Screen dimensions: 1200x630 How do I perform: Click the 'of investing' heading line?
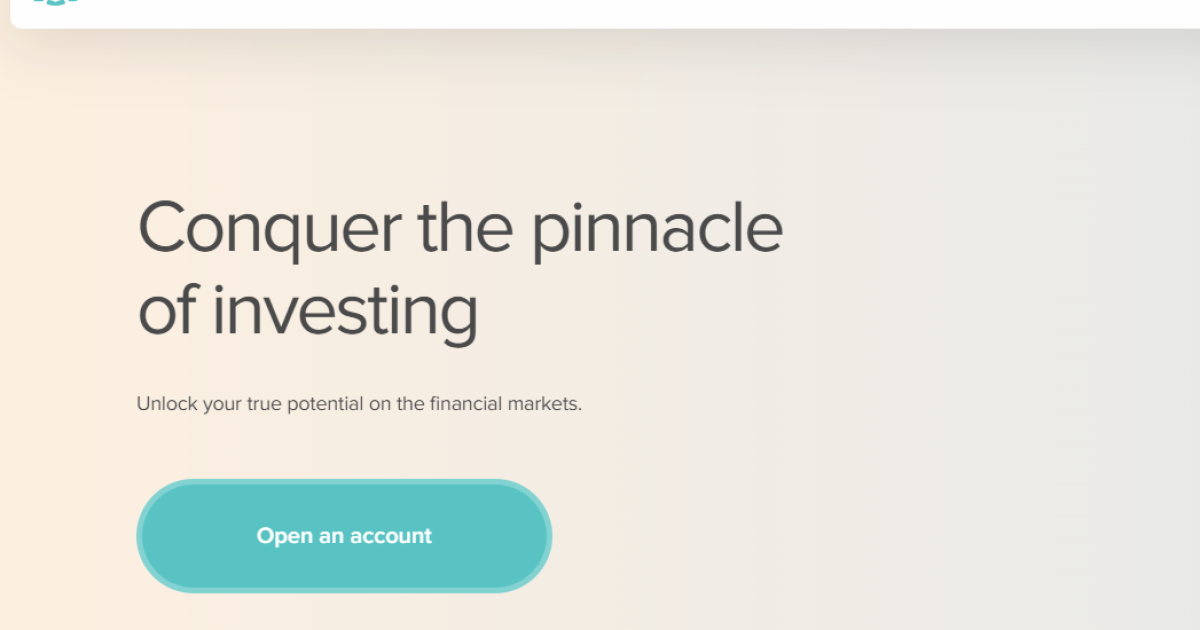pyautogui.click(x=308, y=309)
